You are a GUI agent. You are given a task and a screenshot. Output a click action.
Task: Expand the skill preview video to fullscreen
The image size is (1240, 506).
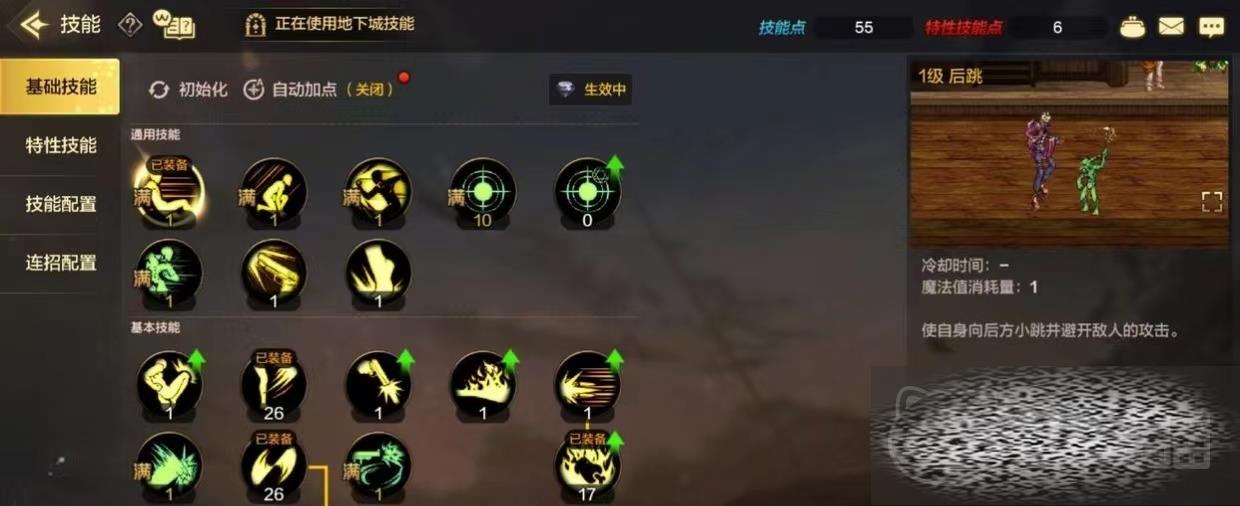coord(1212,202)
